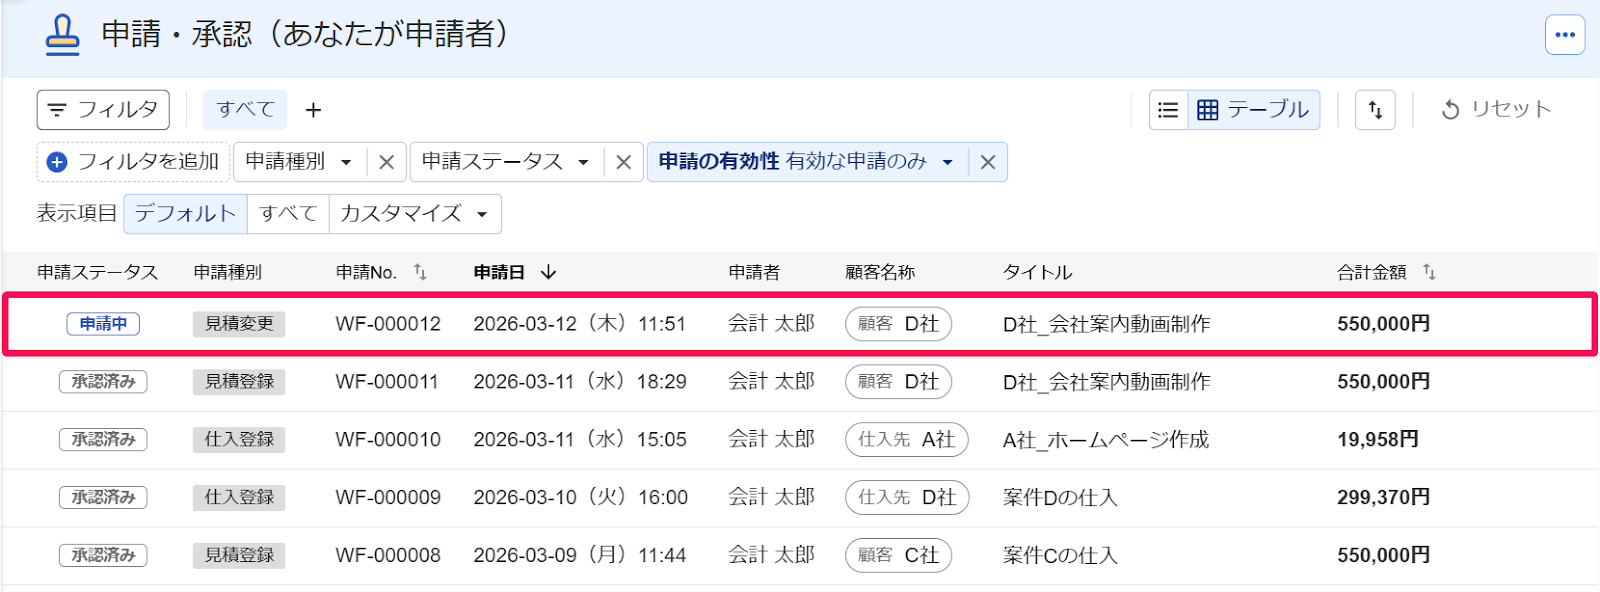Image resolution: width=1600 pixels, height=592 pixels.
Task: Sort by 合計金額 column arrows
Action: [x=1429, y=272]
